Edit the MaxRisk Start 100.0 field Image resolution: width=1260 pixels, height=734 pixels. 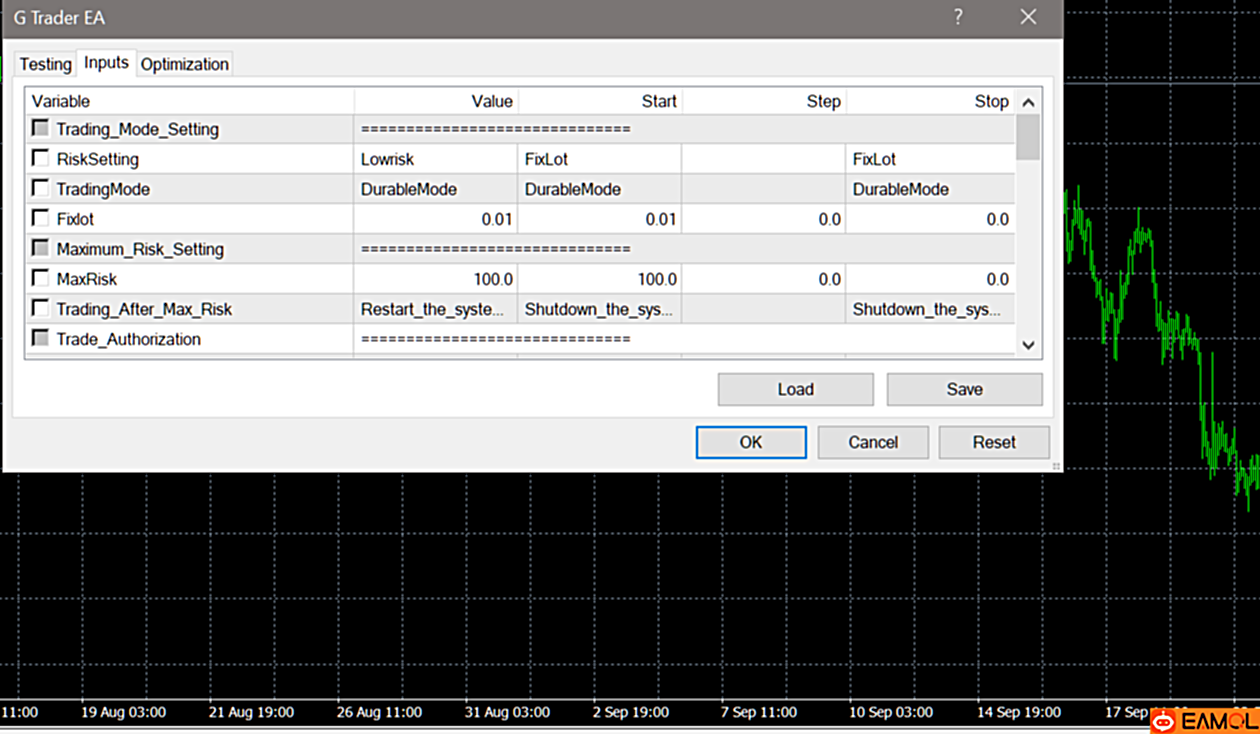point(600,279)
